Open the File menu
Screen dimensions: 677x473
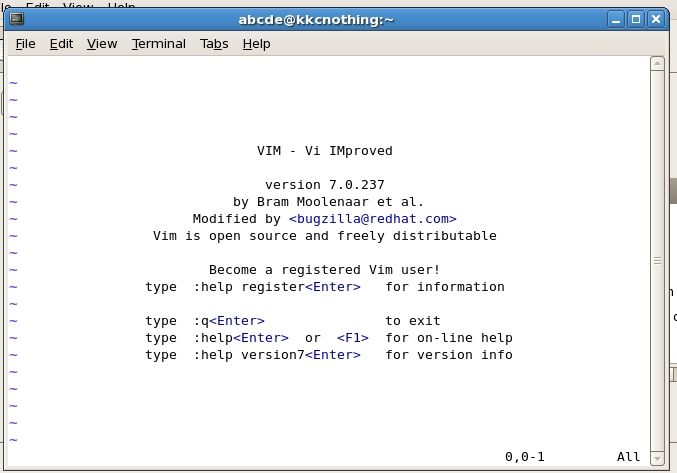(x=25, y=44)
